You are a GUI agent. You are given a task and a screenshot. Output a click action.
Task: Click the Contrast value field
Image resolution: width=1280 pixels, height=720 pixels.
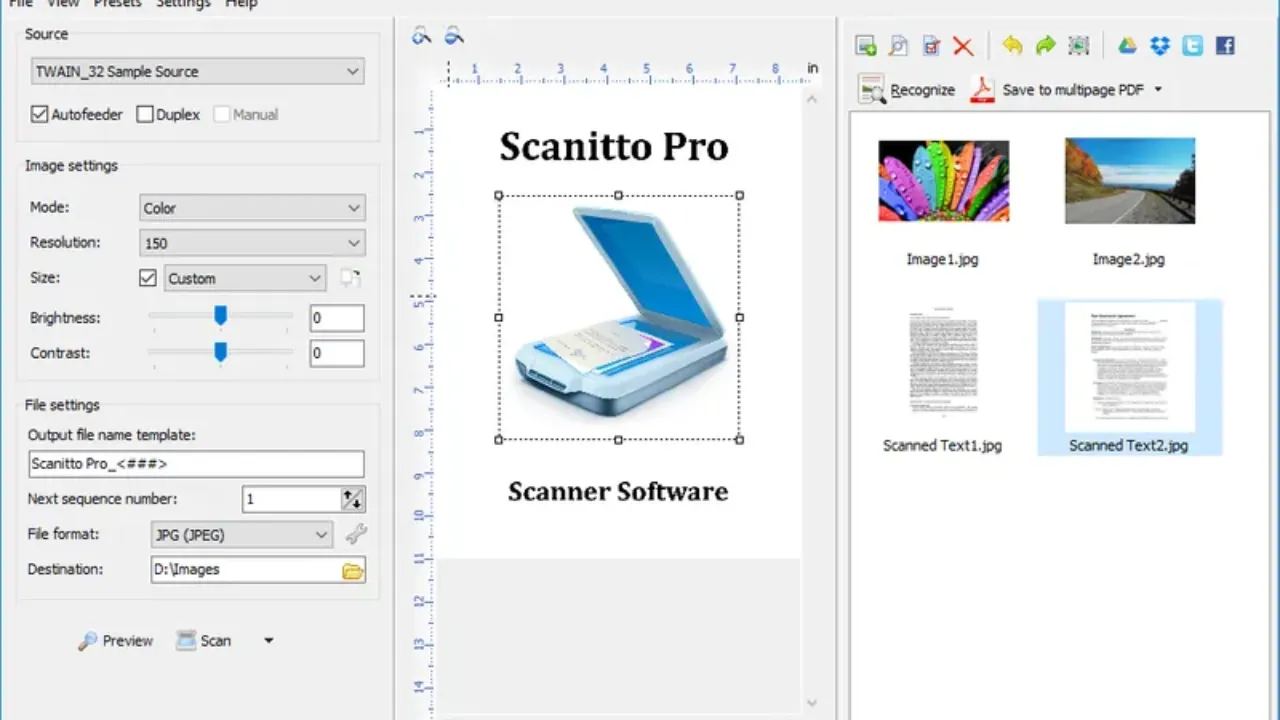click(x=337, y=353)
